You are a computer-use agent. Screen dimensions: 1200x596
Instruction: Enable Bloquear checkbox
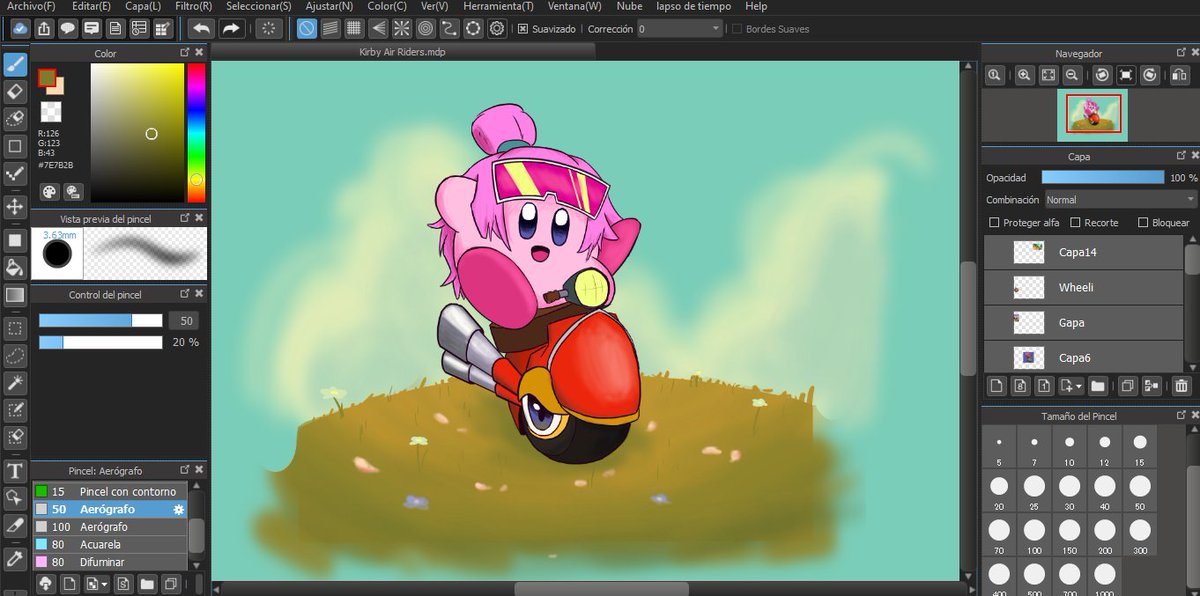[1143, 222]
